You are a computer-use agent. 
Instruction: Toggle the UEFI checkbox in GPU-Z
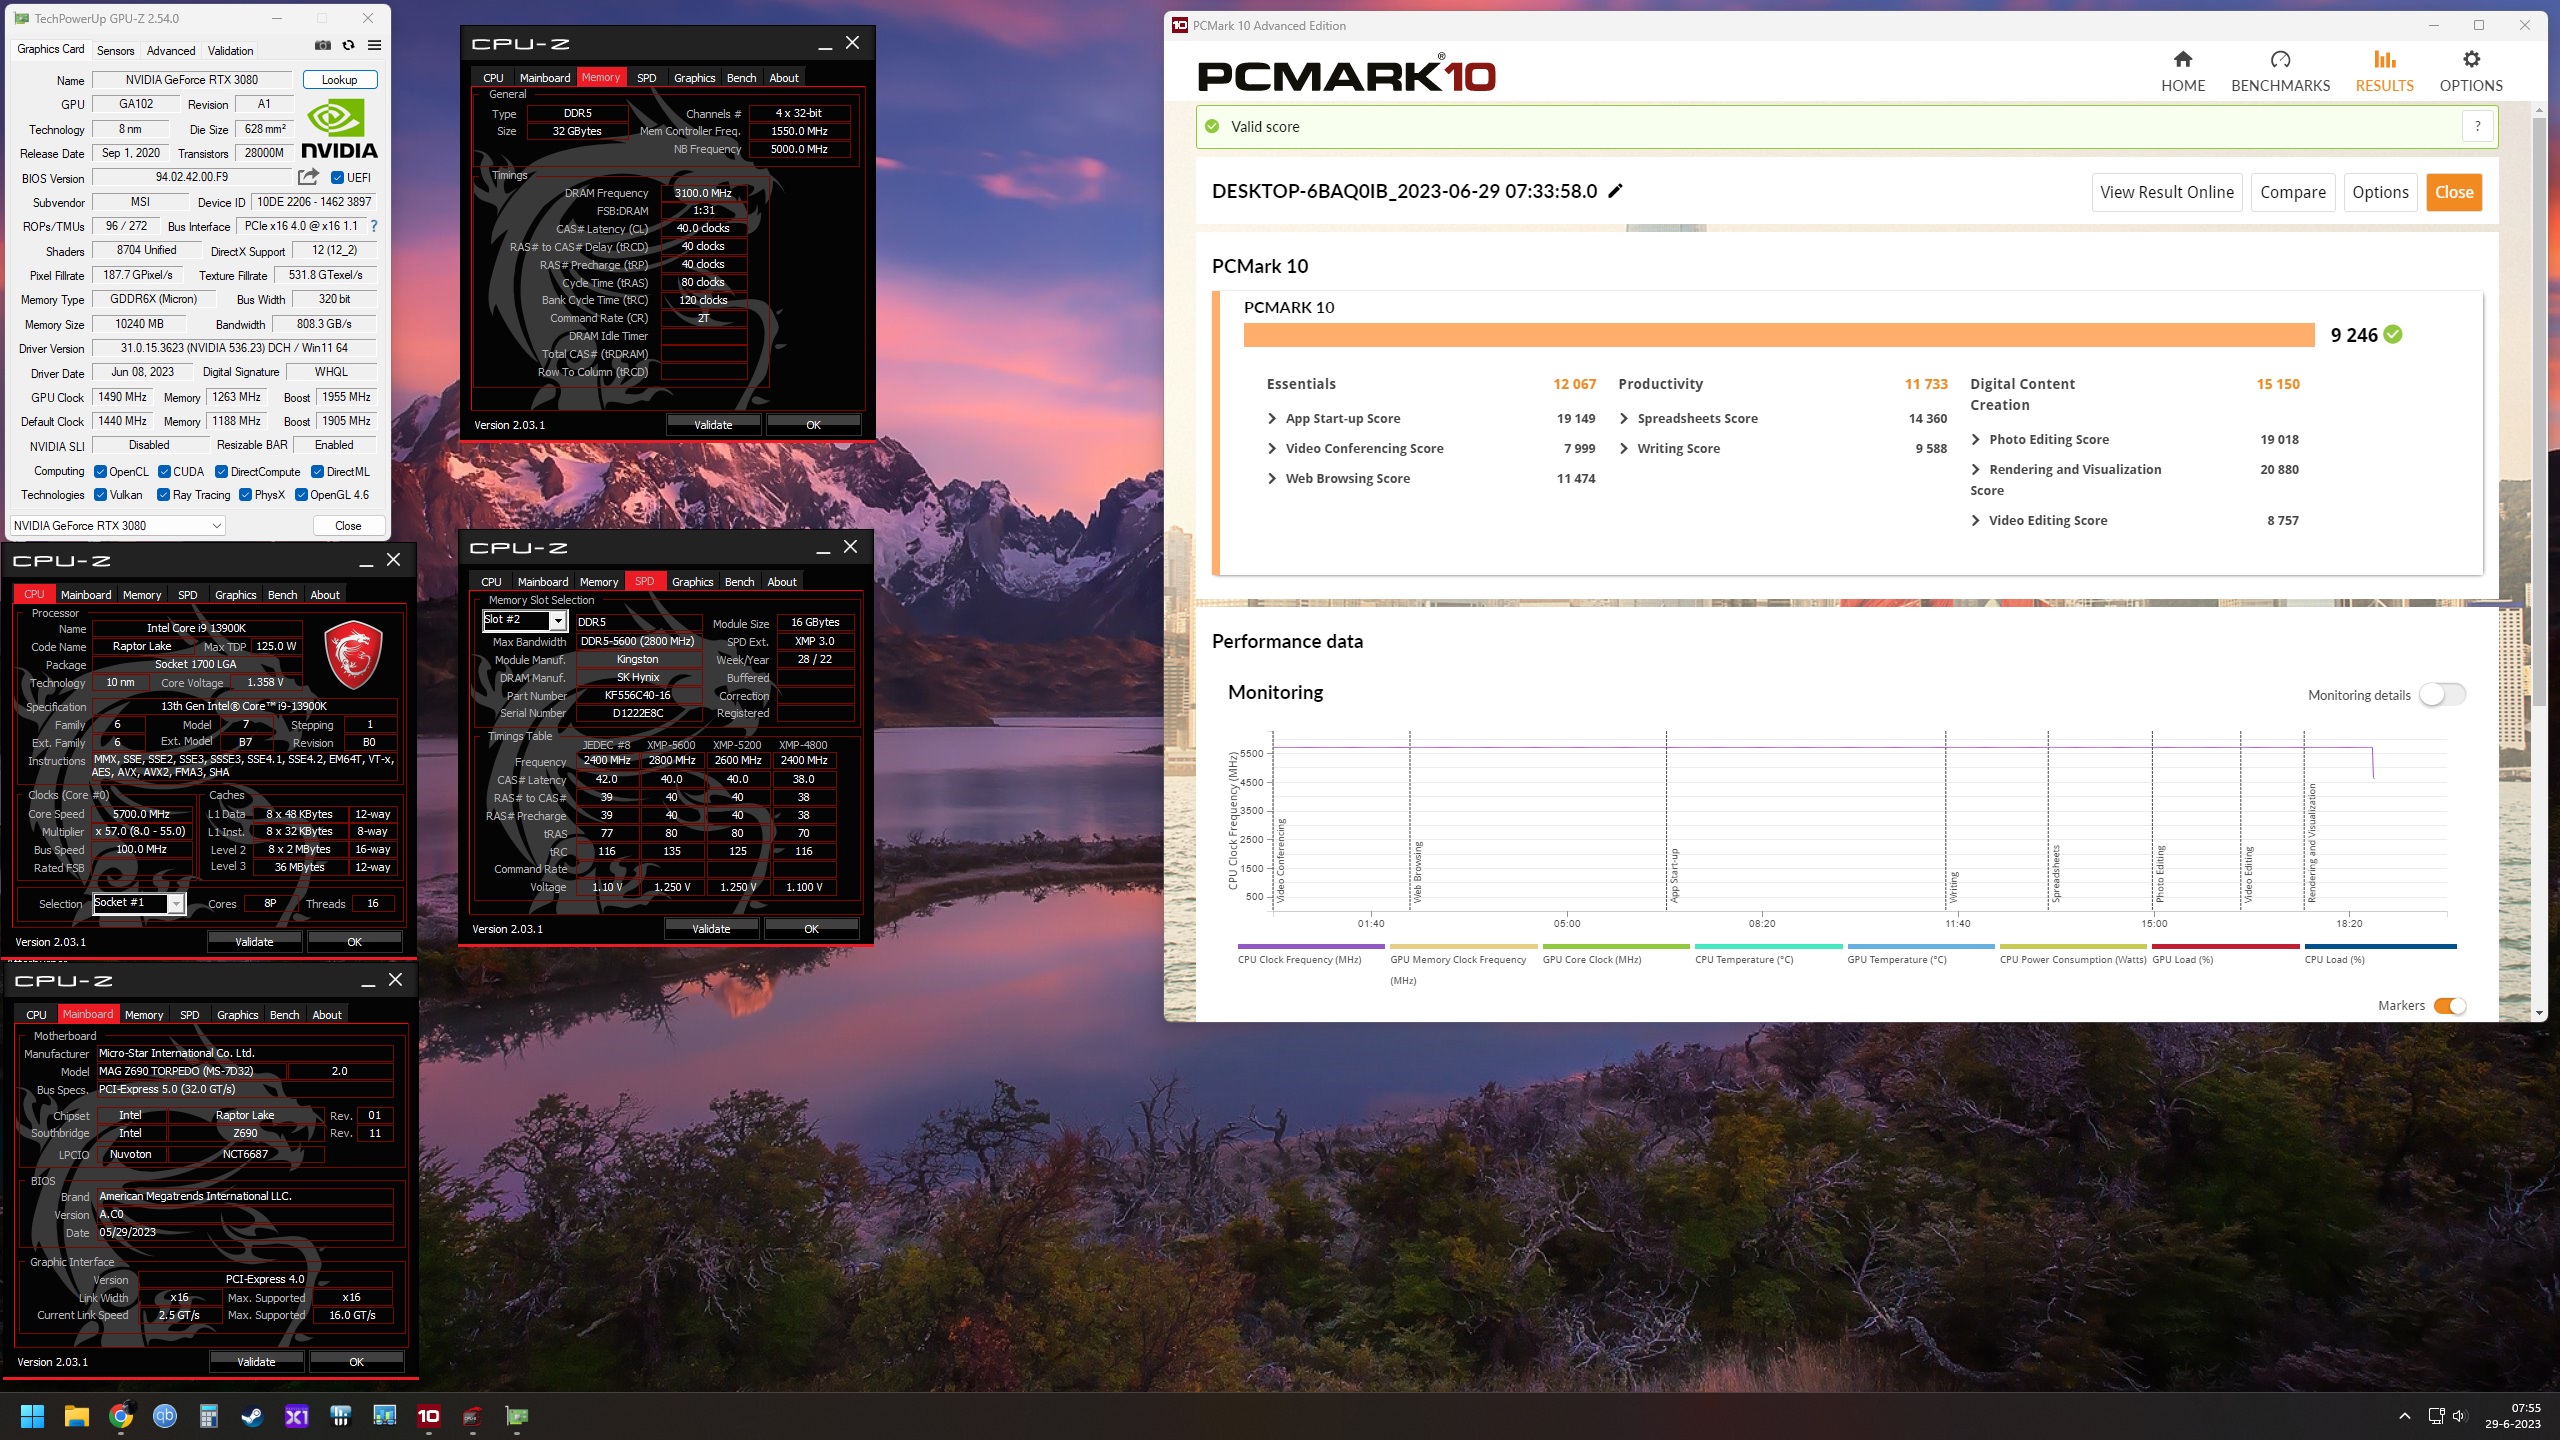pos(337,178)
